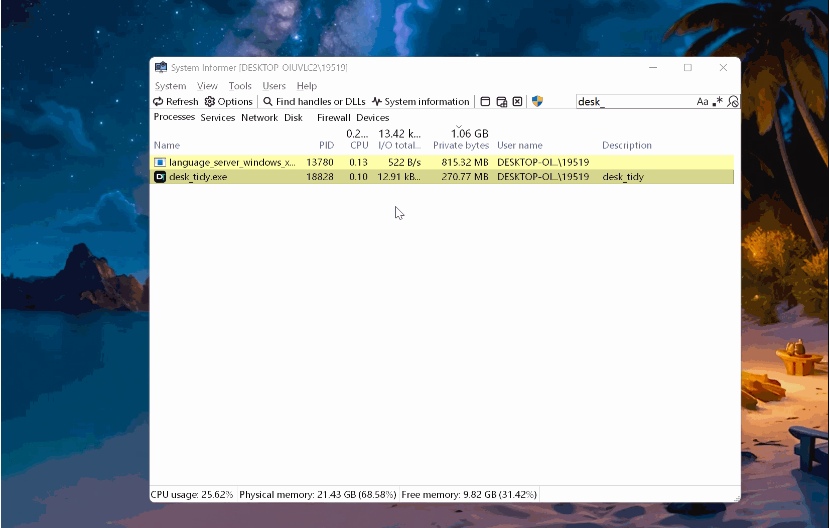Click Physical memory status bar entry
This screenshot has height=528, width=829.
click(x=317, y=495)
